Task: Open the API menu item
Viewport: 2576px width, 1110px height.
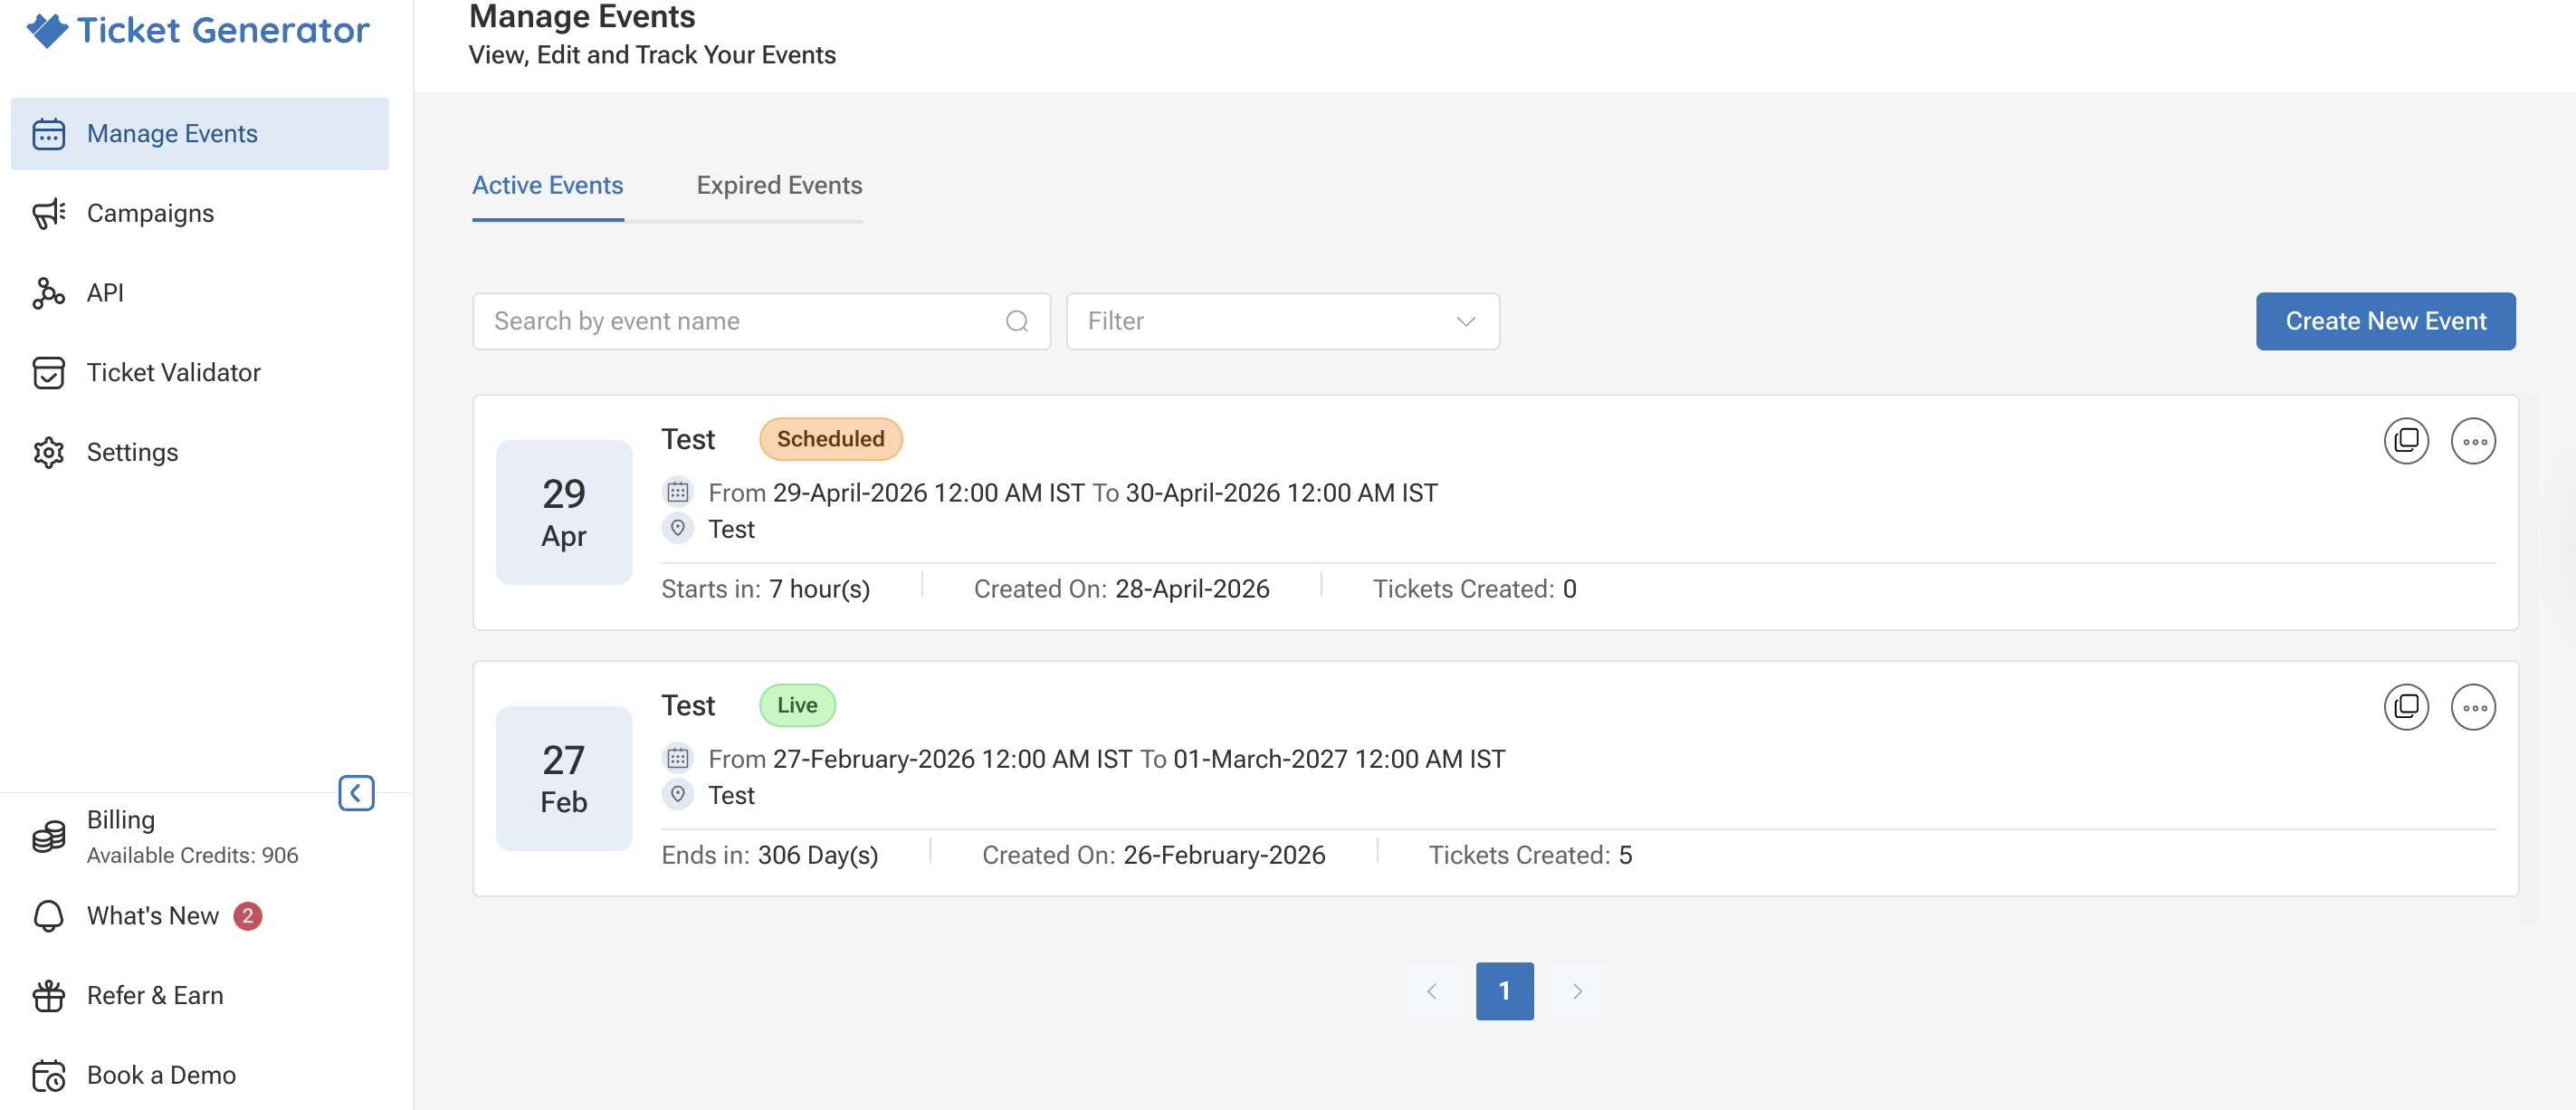Action: (x=105, y=293)
